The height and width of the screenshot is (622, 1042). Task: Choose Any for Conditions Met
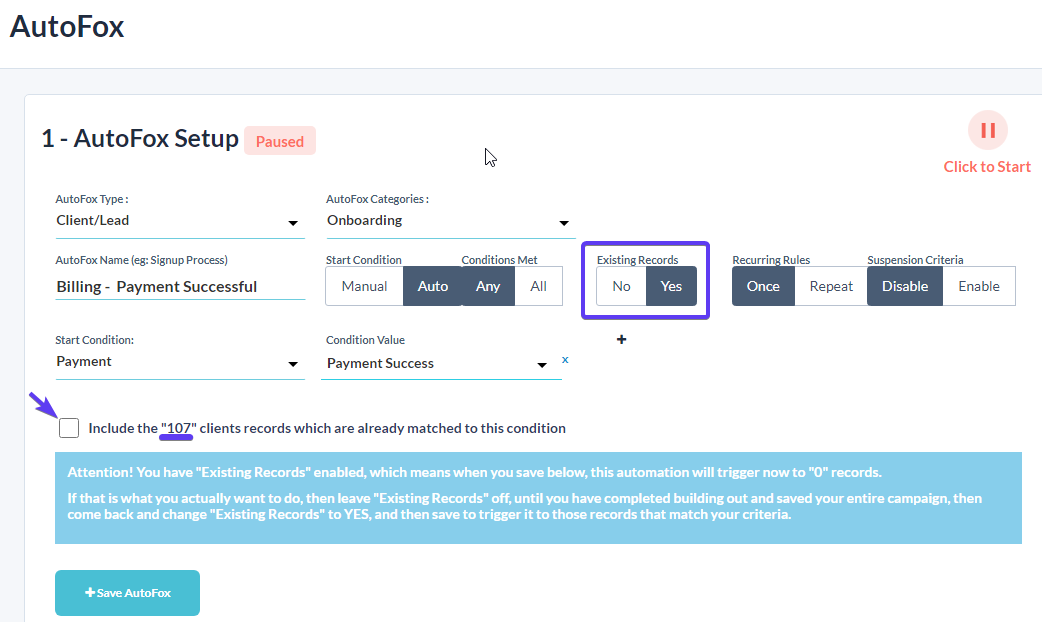pos(488,286)
